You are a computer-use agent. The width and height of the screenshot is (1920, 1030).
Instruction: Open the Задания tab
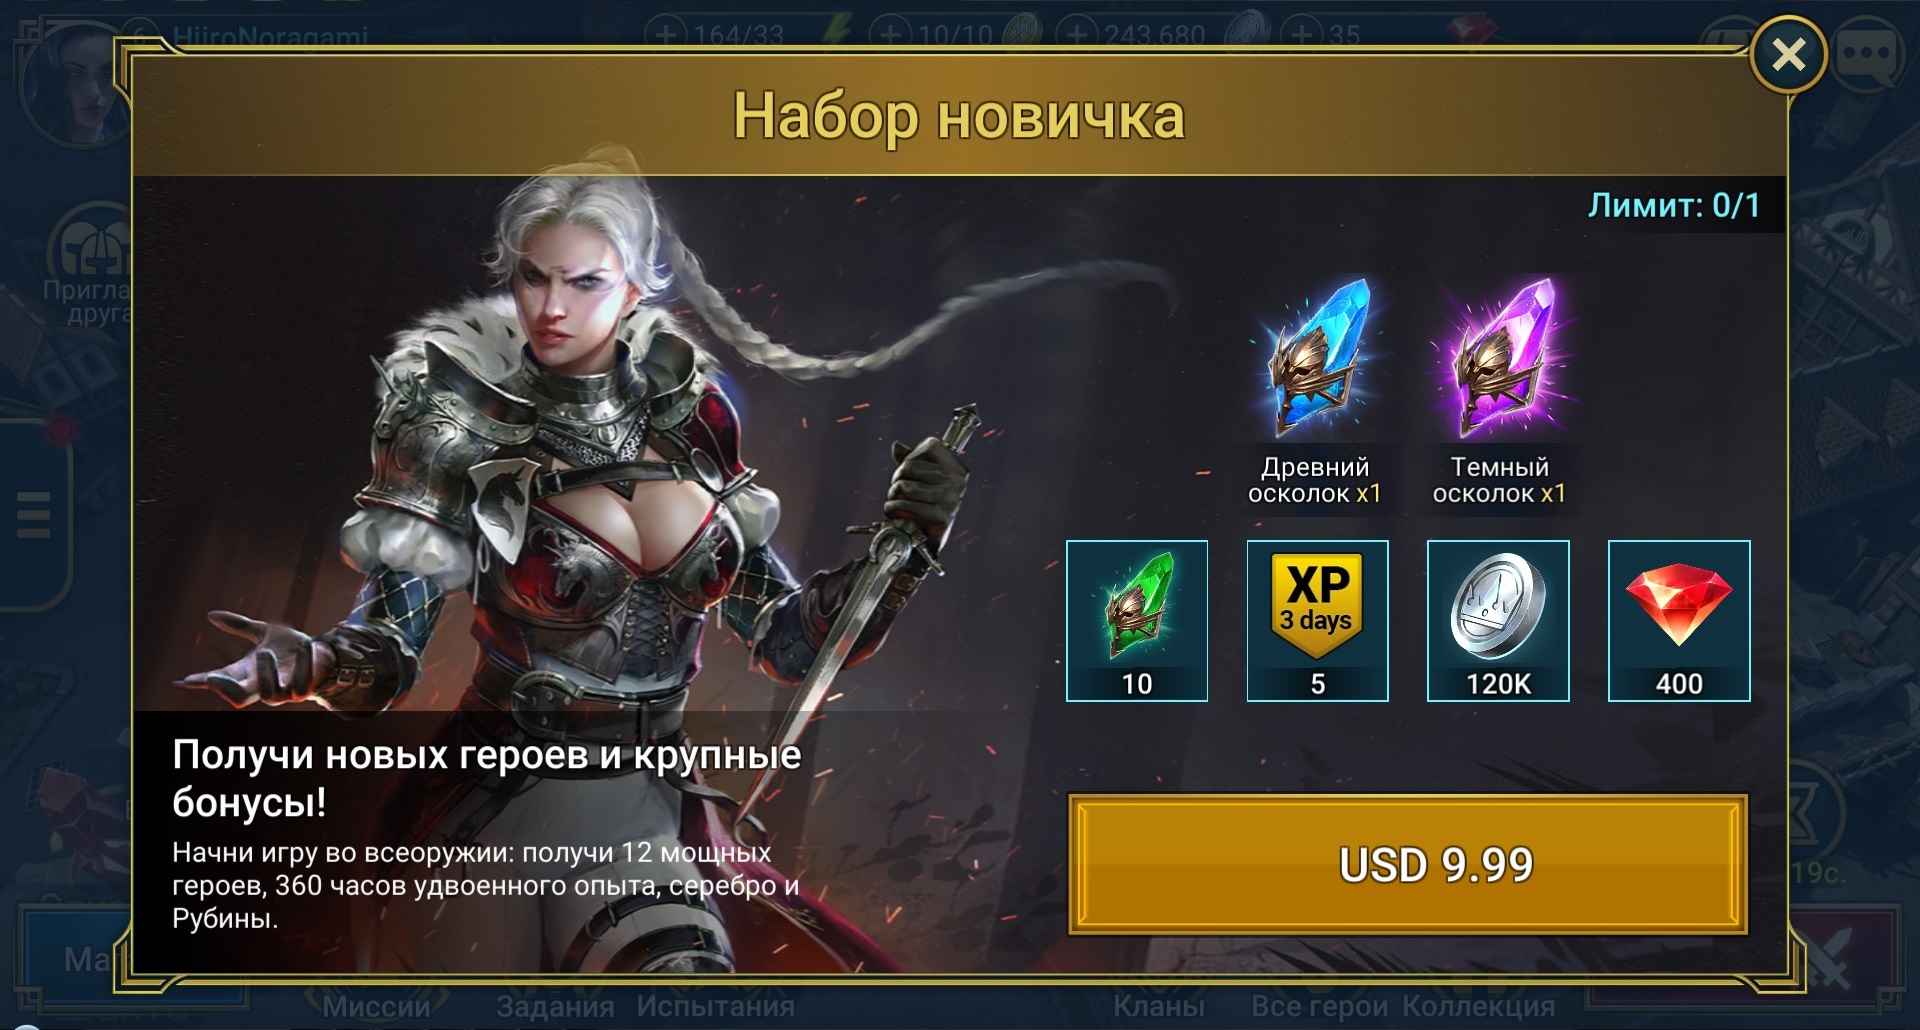click(x=555, y=1006)
